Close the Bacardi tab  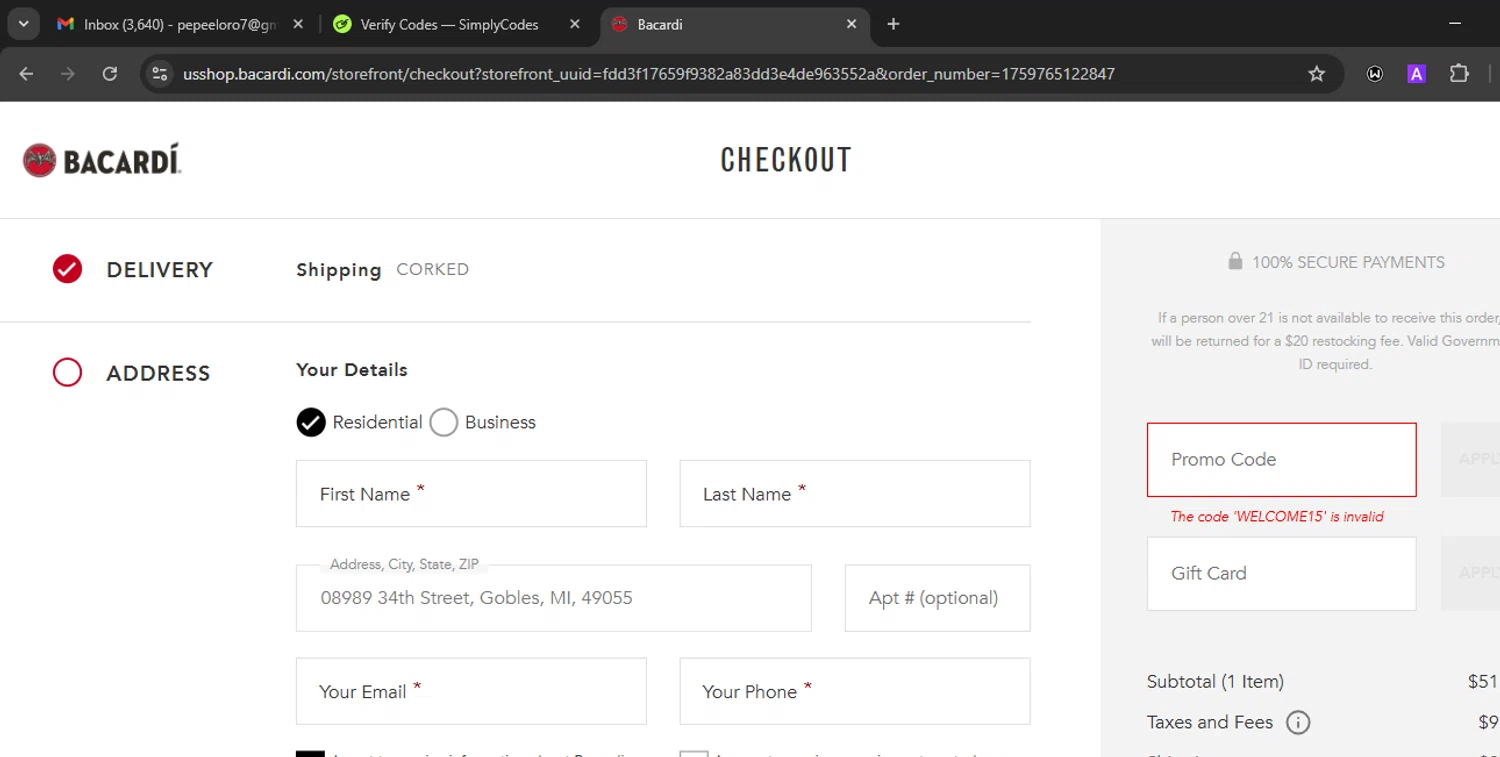point(851,24)
